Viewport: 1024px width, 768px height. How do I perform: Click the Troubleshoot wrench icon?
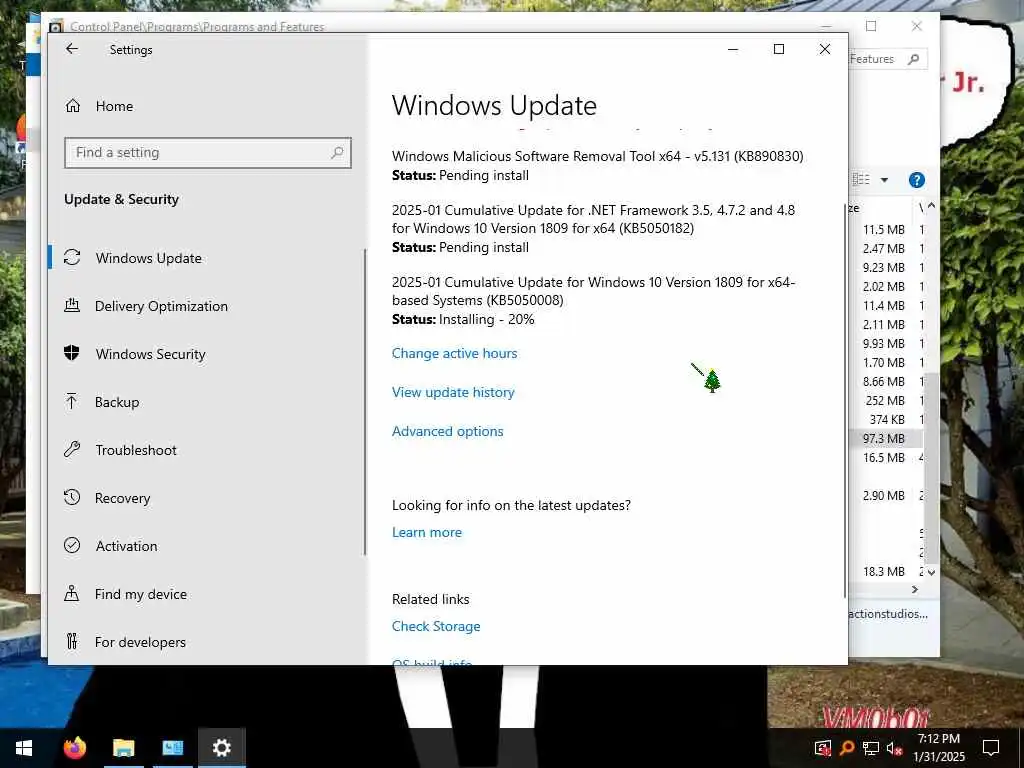72,449
